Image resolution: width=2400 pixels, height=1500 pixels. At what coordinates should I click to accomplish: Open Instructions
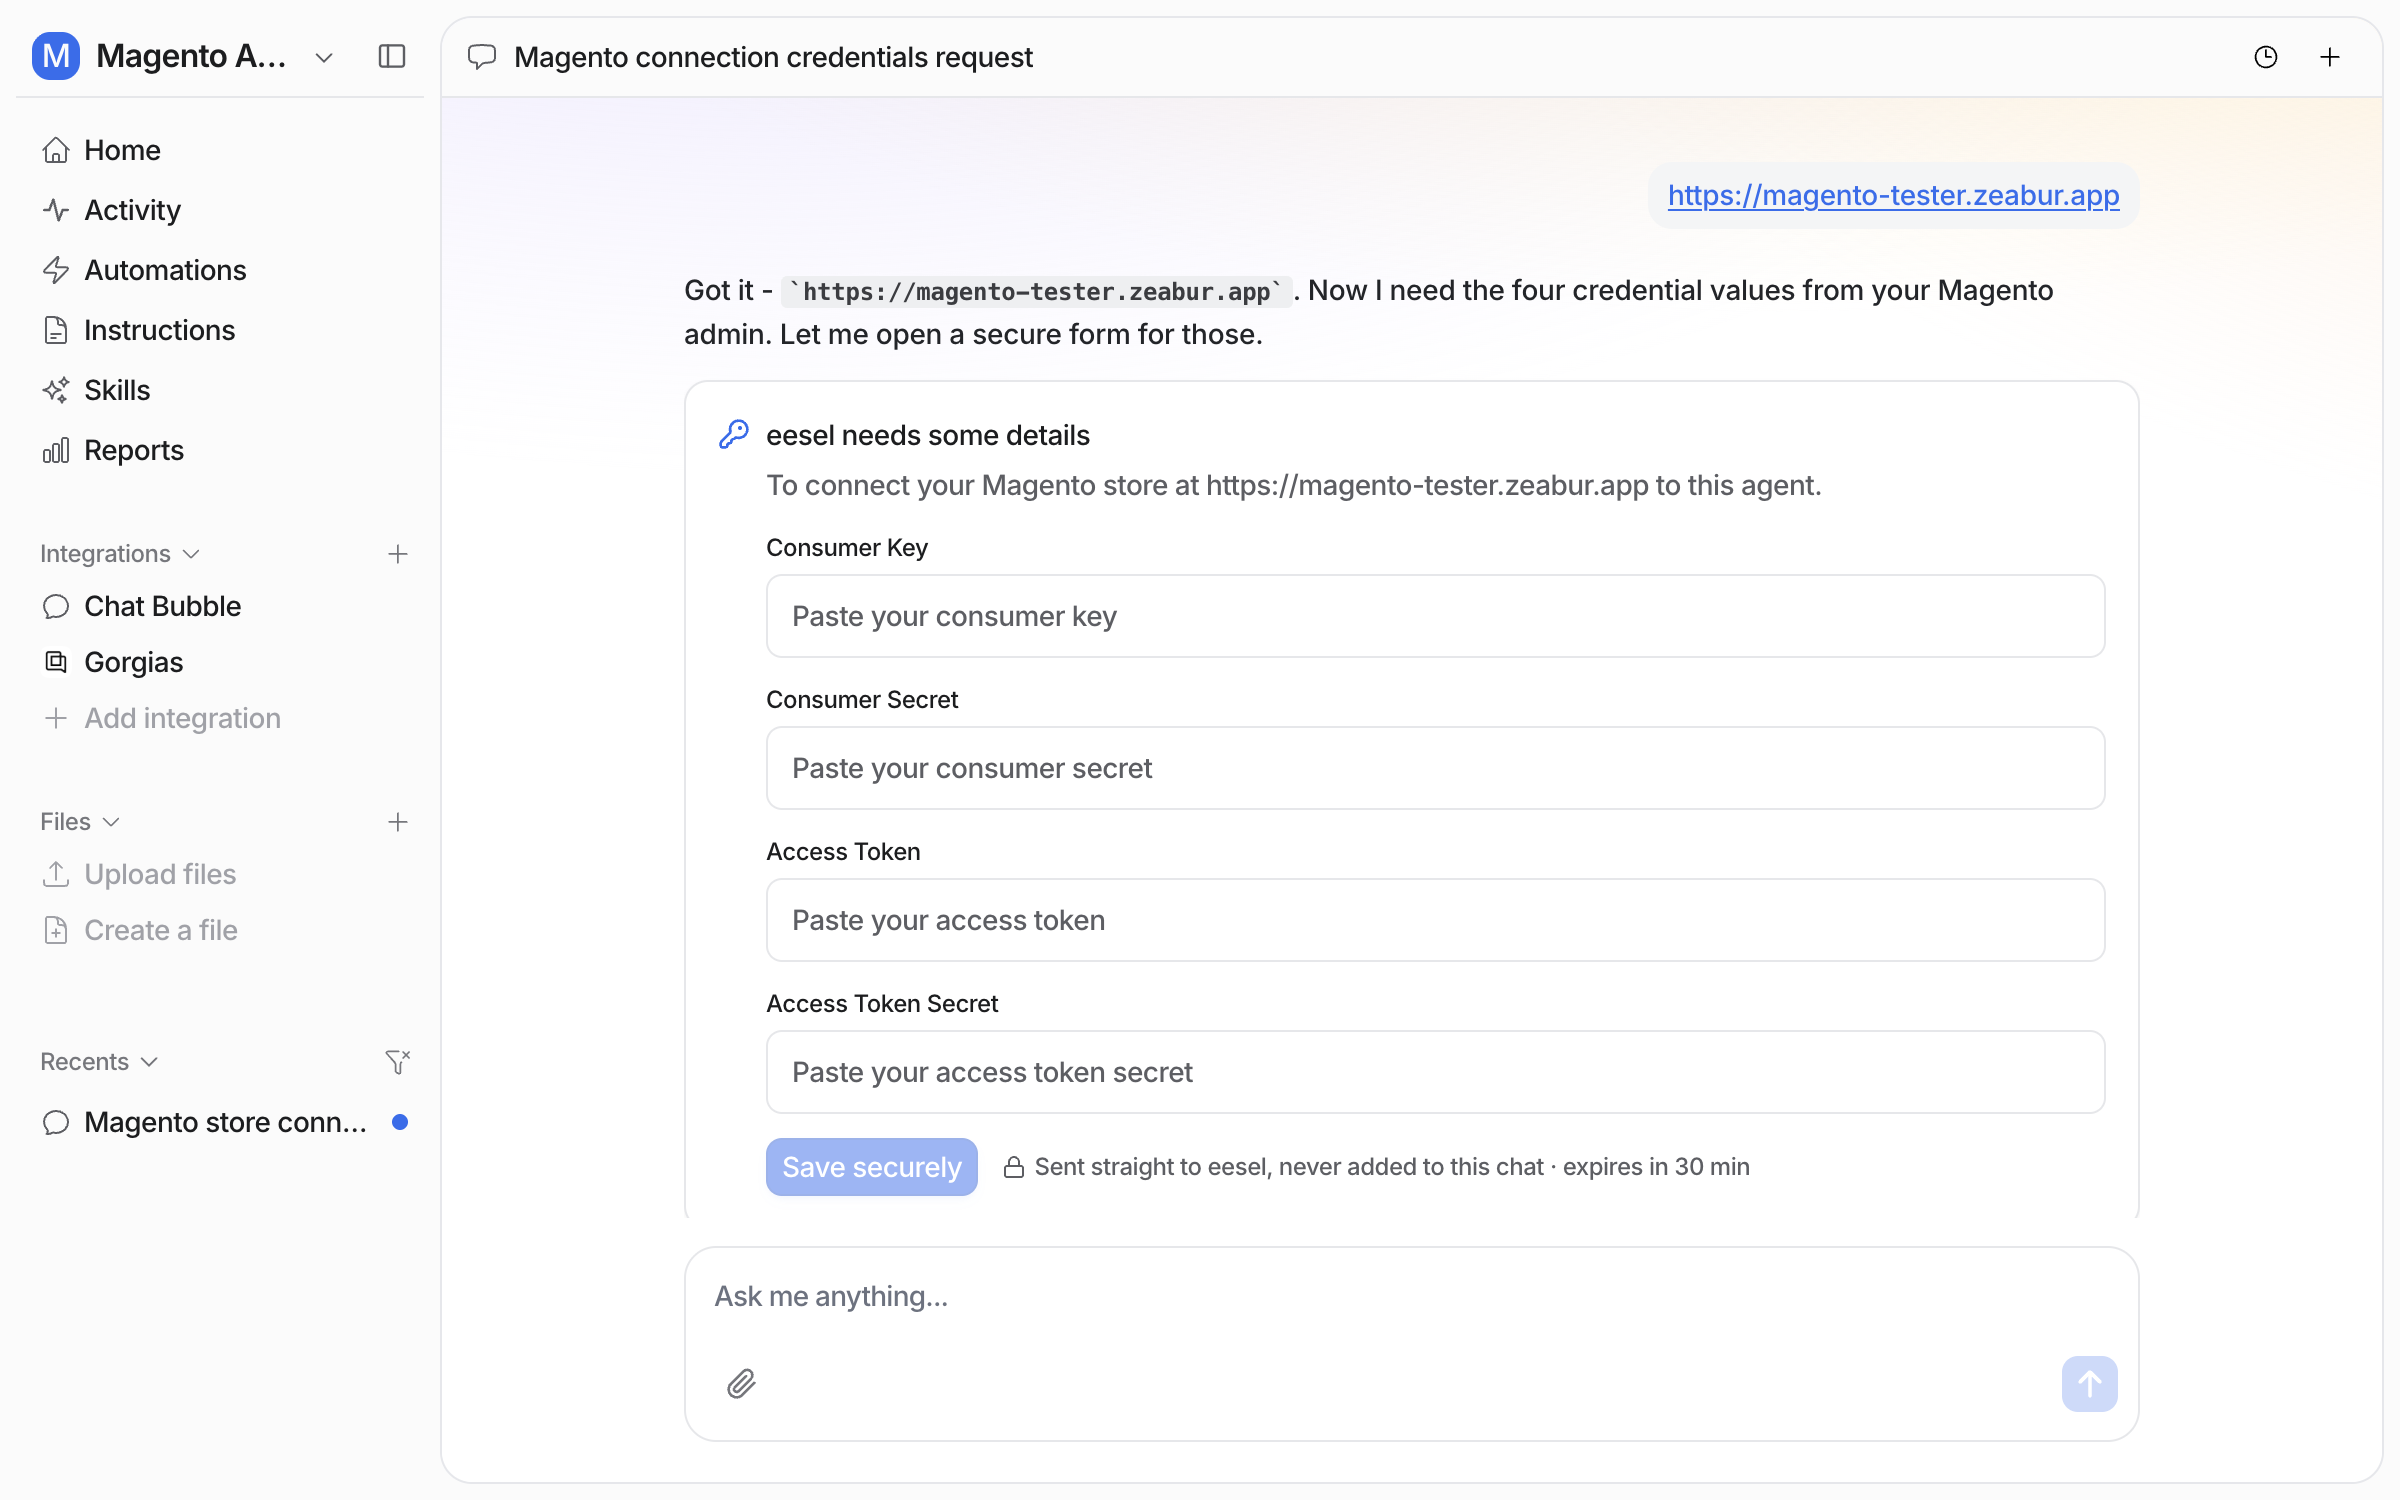220,330
